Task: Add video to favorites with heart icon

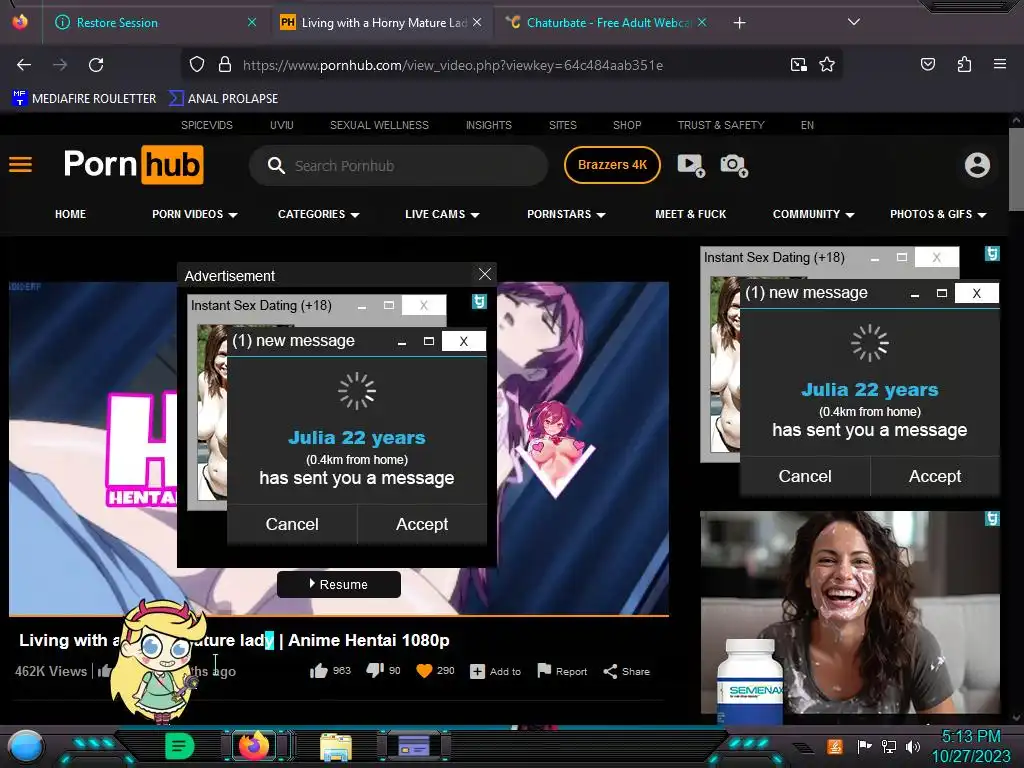Action: click(424, 671)
